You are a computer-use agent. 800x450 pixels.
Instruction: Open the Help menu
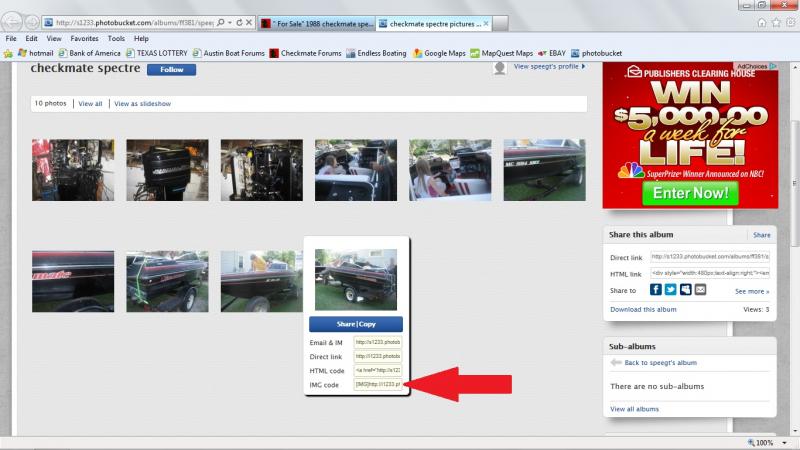point(141,38)
